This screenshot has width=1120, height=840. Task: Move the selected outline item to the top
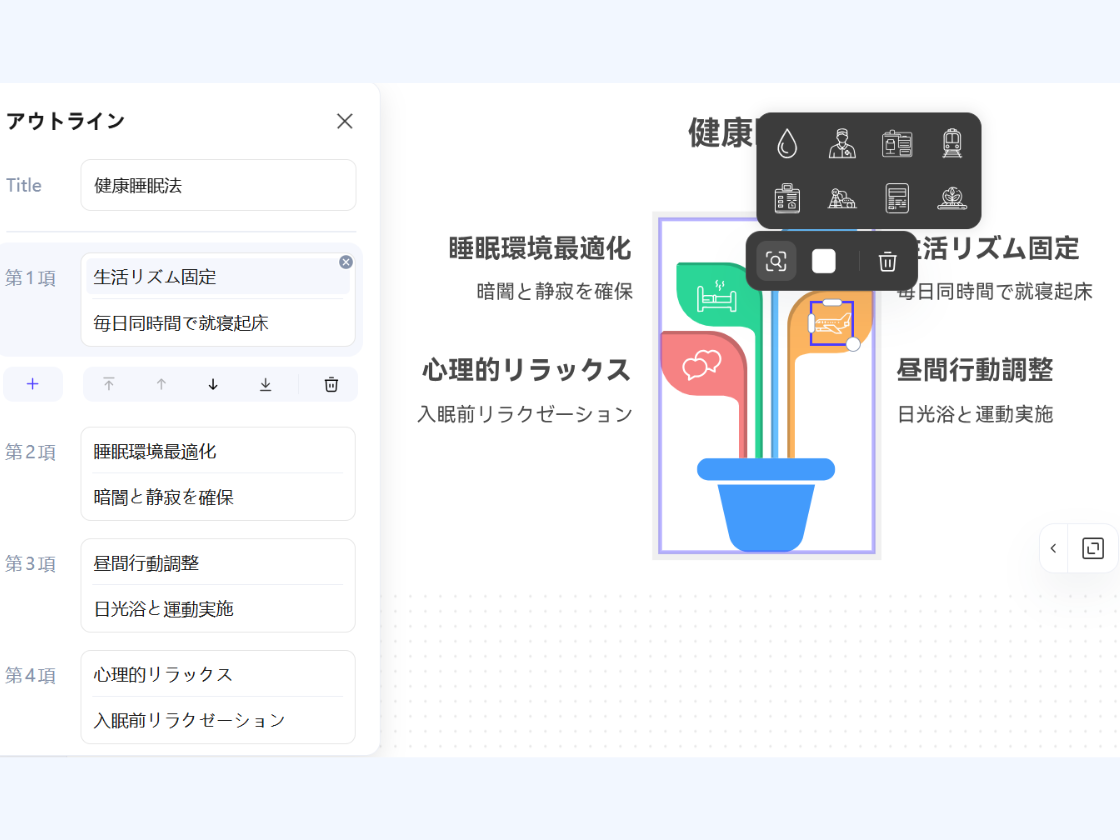(108, 384)
